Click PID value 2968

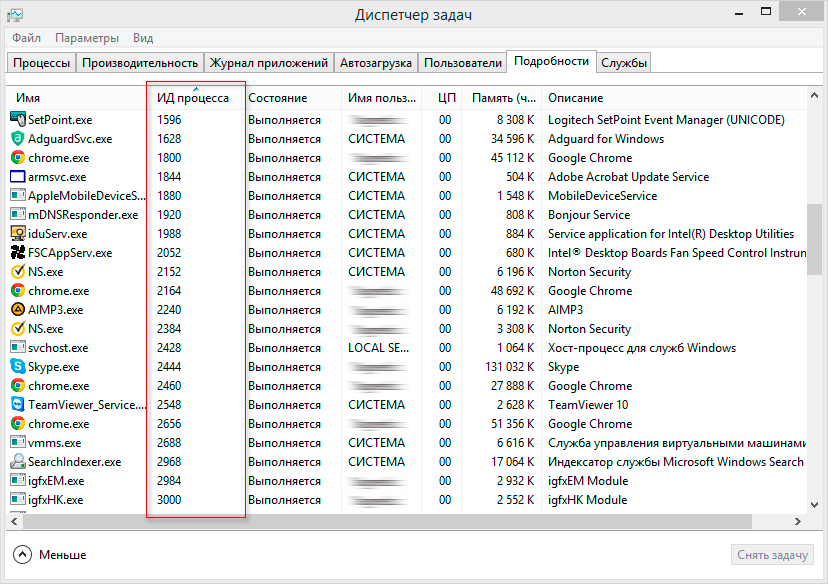coord(169,461)
